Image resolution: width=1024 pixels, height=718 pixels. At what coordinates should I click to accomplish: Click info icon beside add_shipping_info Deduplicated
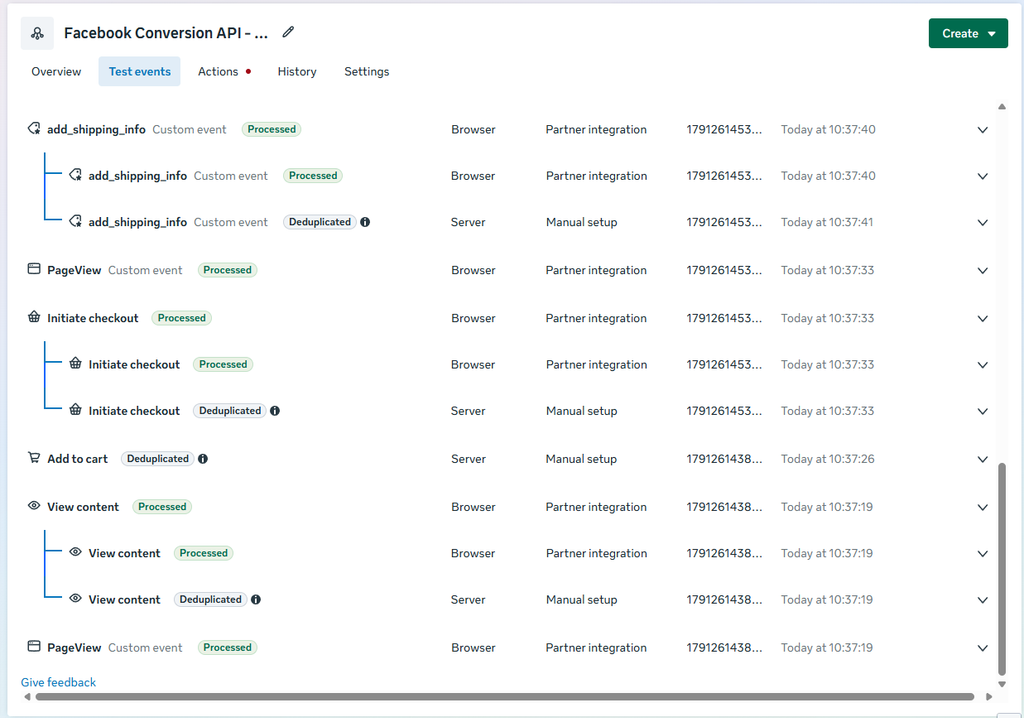[365, 222]
